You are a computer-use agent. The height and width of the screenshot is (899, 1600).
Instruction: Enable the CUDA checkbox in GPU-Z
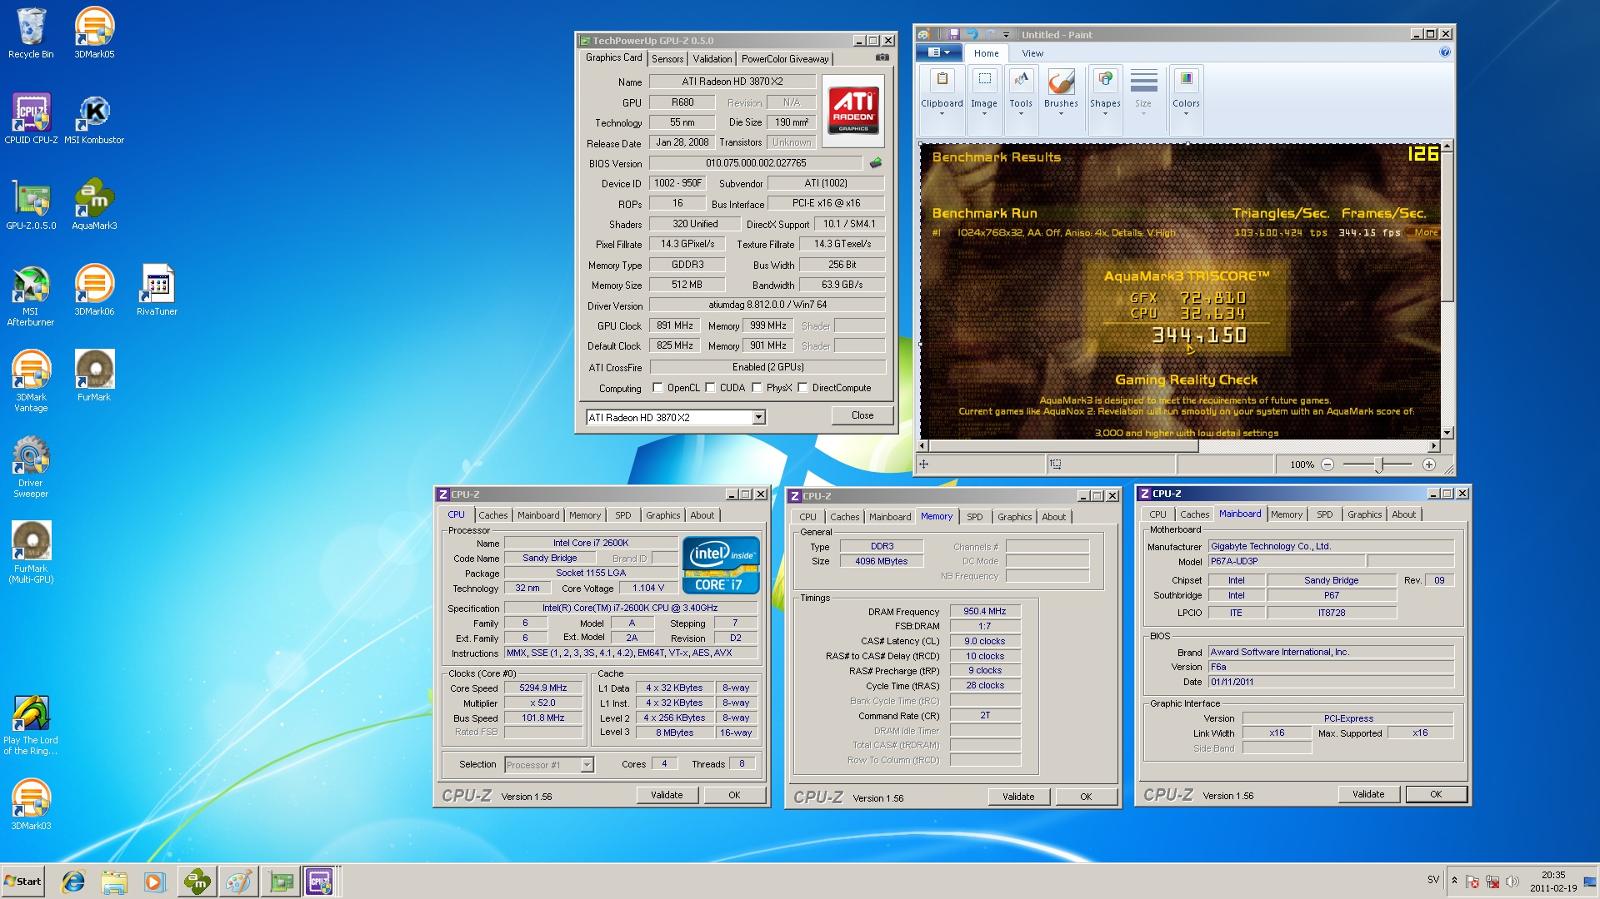[710, 388]
